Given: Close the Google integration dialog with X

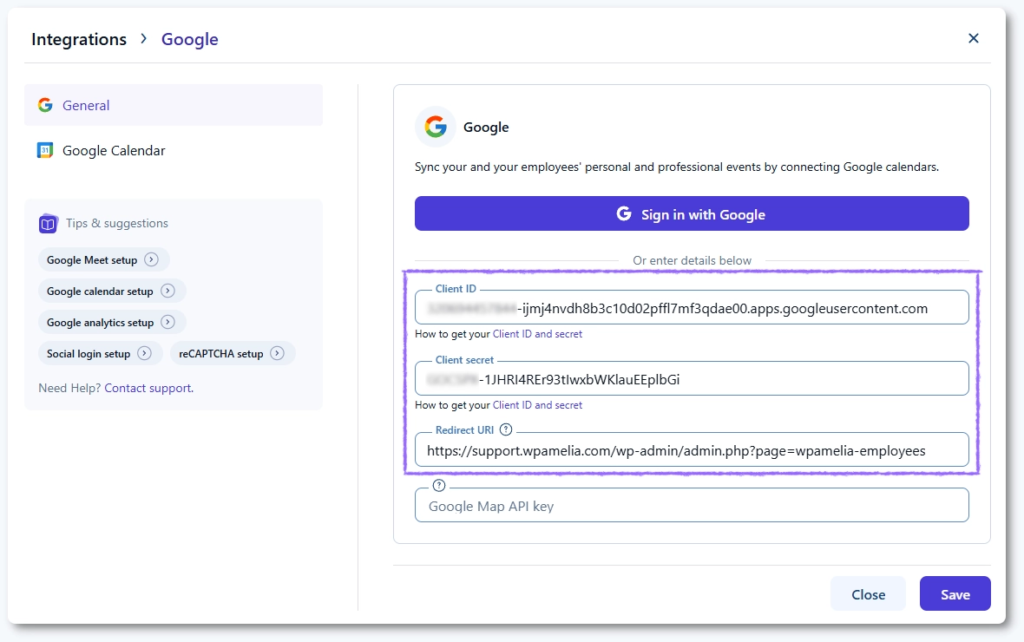Looking at the screenshot, I should coord(973,38).
